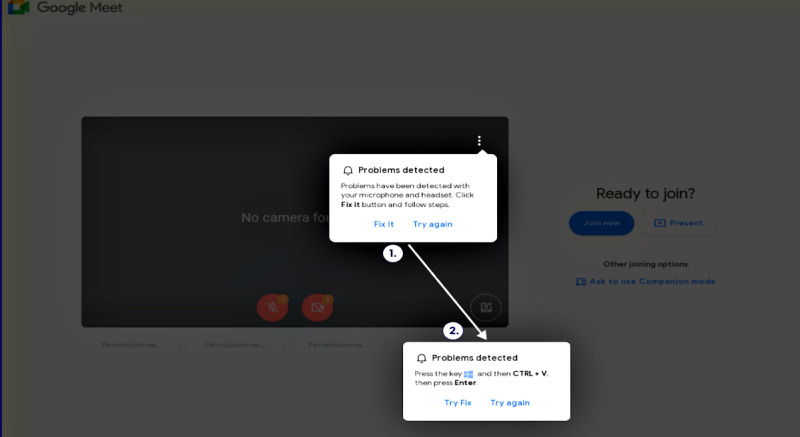Screen dimensions: 800x437
Task: Turn on the camera button
Action: [x=317, y=307]
